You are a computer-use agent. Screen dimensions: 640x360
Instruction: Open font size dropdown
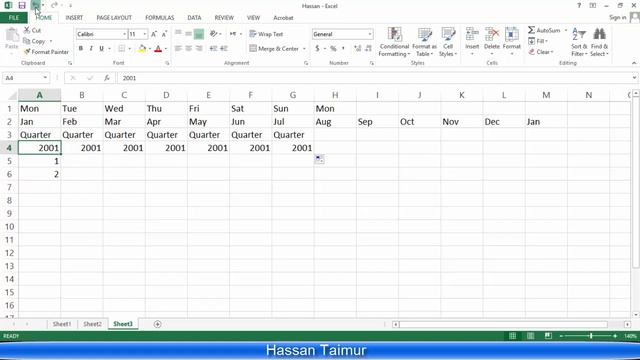tap(144, 34)
